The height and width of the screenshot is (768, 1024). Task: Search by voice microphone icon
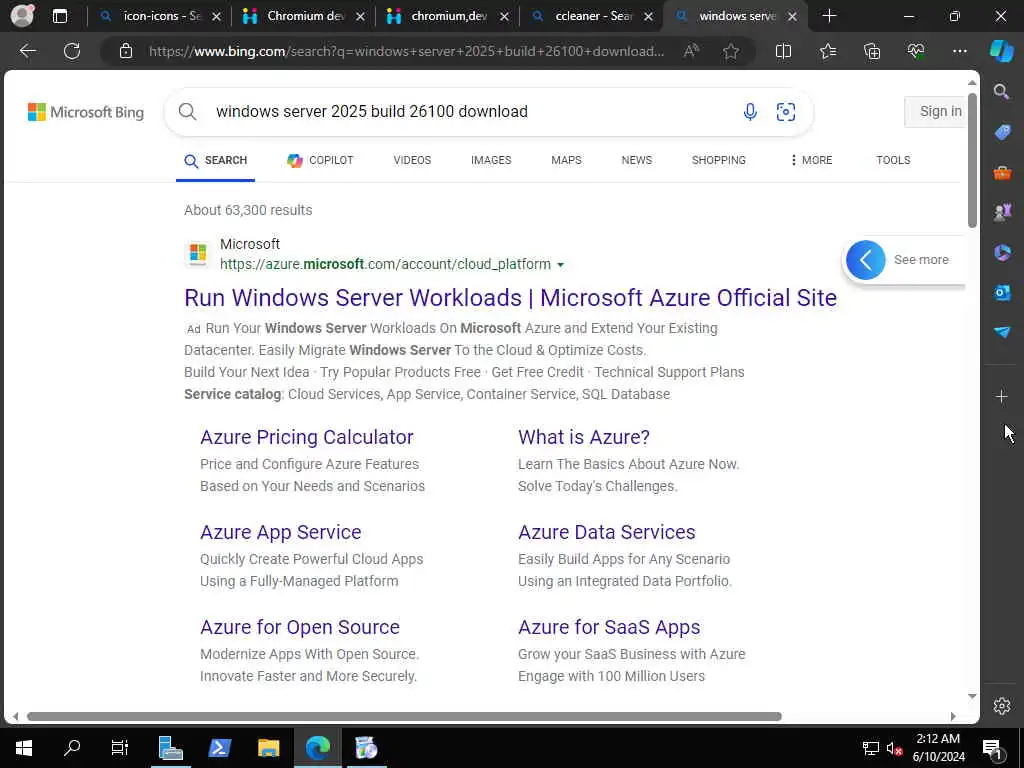[750, 112]
